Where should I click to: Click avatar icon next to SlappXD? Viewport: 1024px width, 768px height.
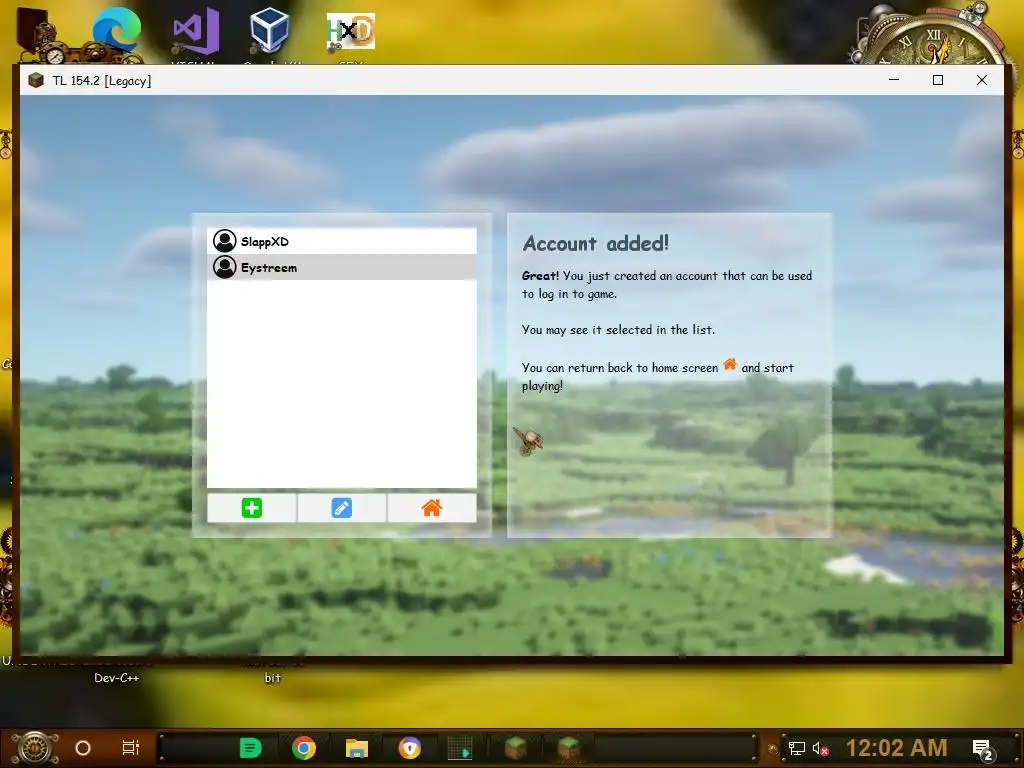point(225,241)
